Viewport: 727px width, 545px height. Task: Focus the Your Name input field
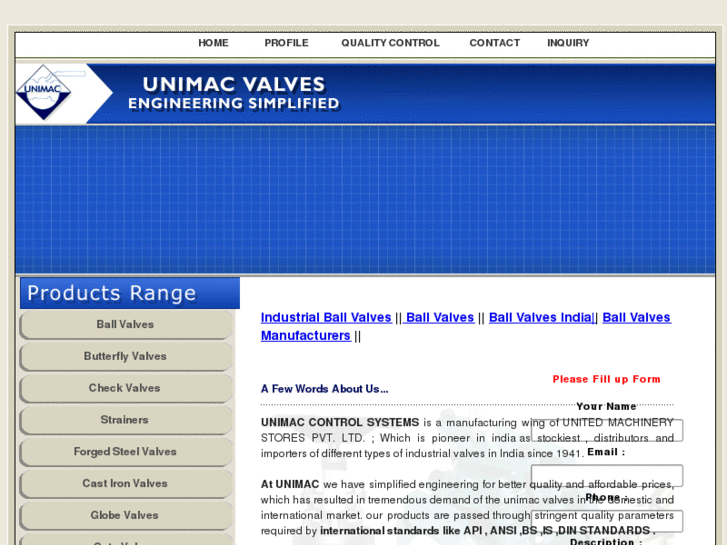click(x=607, y=430)
